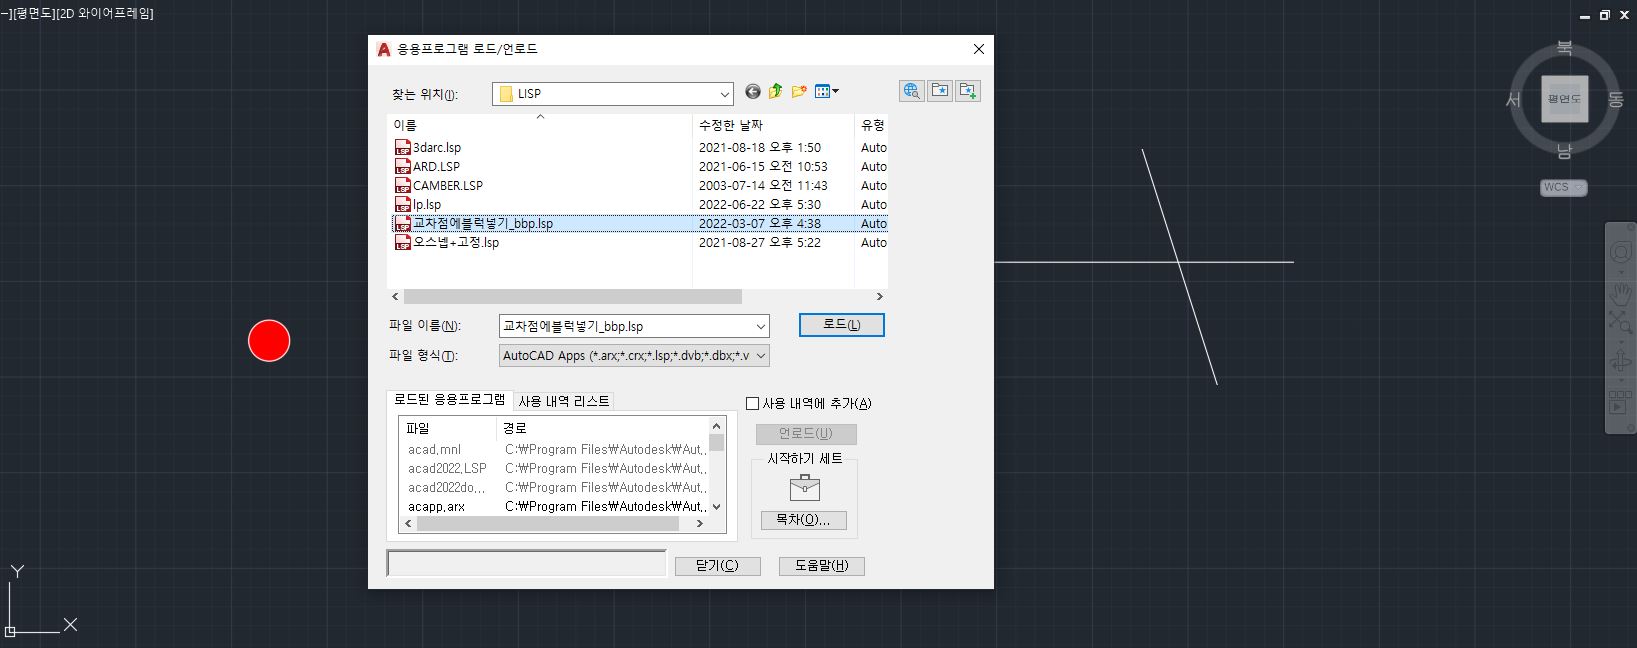
Task: Click the 파일 column header in loaded list
Action: coord(447,428)
